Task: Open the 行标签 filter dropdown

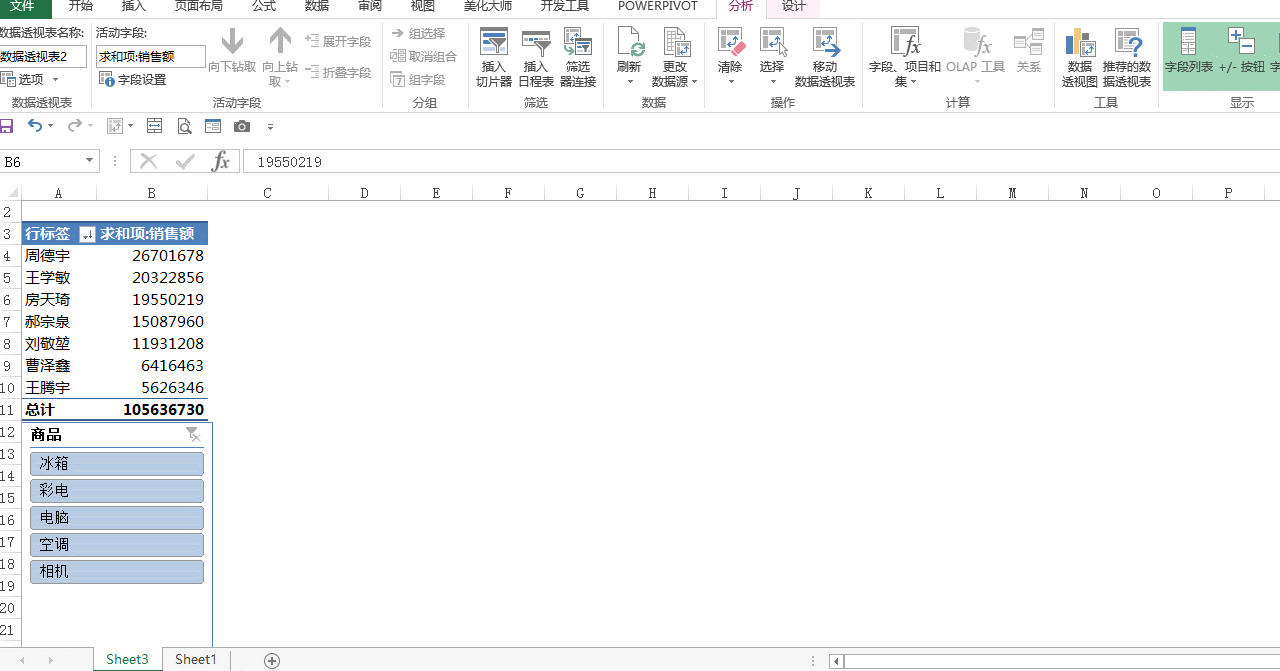Action: point(87,234)
